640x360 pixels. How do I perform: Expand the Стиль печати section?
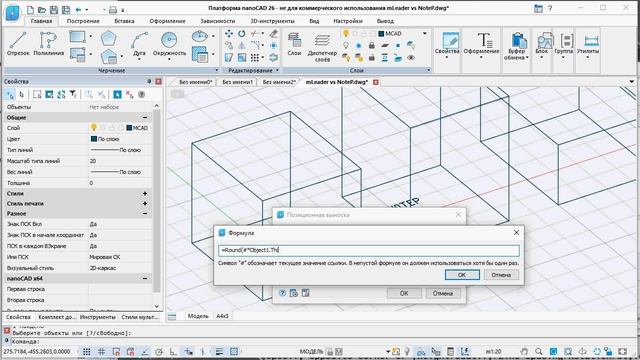point(145,203)
